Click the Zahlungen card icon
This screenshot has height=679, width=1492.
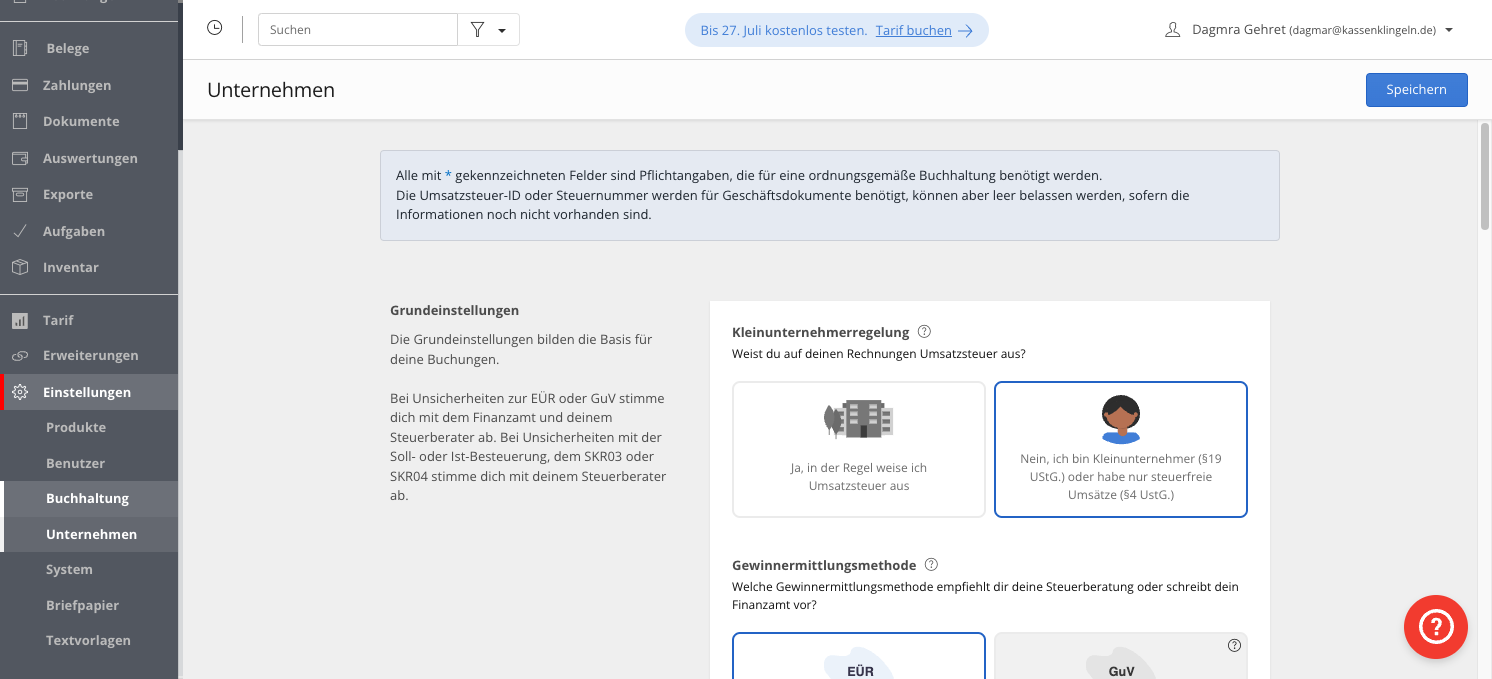[x=19, y=85]
